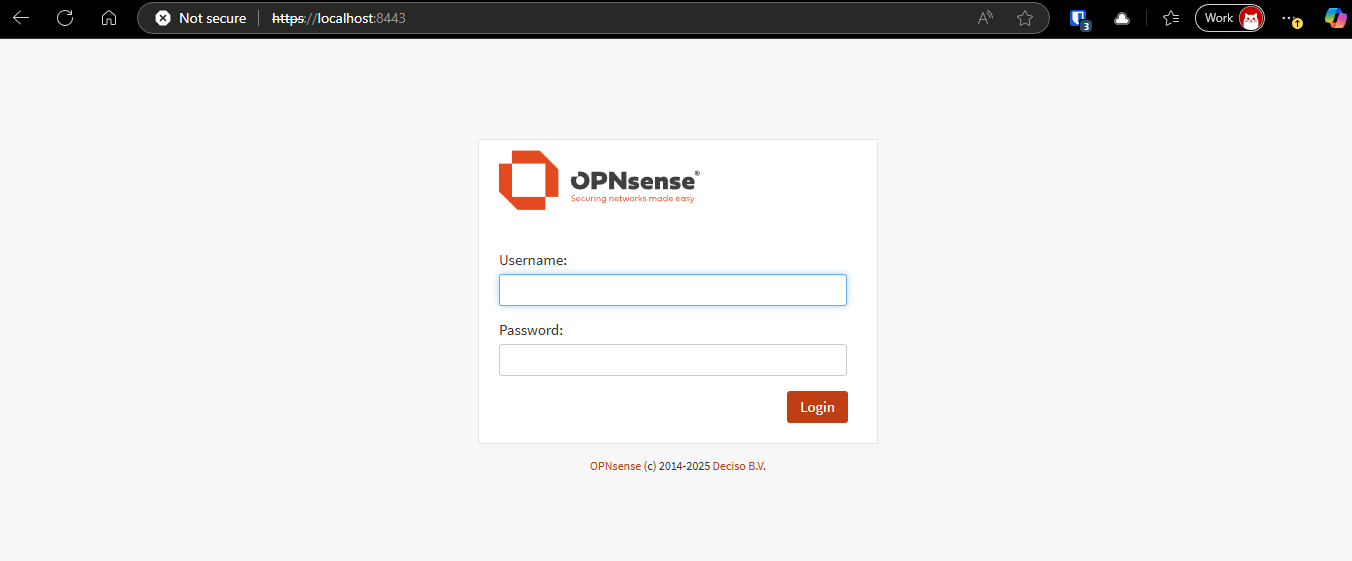
Task: Focus the Username input field
Action: (673, 290)
